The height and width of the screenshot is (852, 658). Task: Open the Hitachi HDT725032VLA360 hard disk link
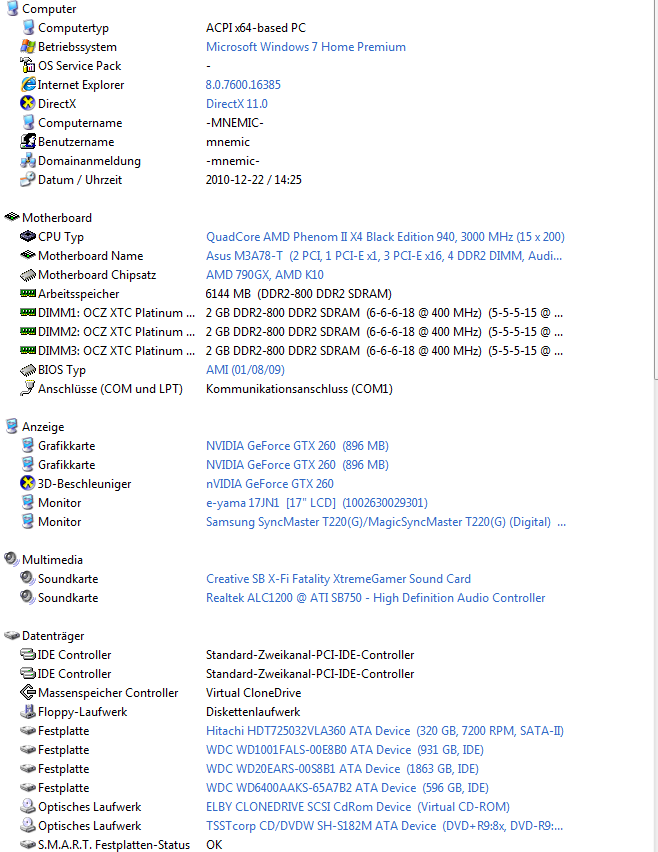pos(385,731)
